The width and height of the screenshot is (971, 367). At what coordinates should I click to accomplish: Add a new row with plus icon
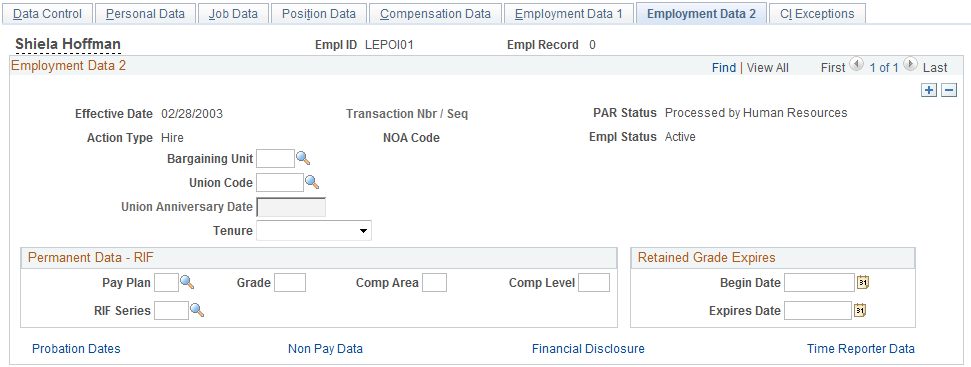tap(929, 90)
